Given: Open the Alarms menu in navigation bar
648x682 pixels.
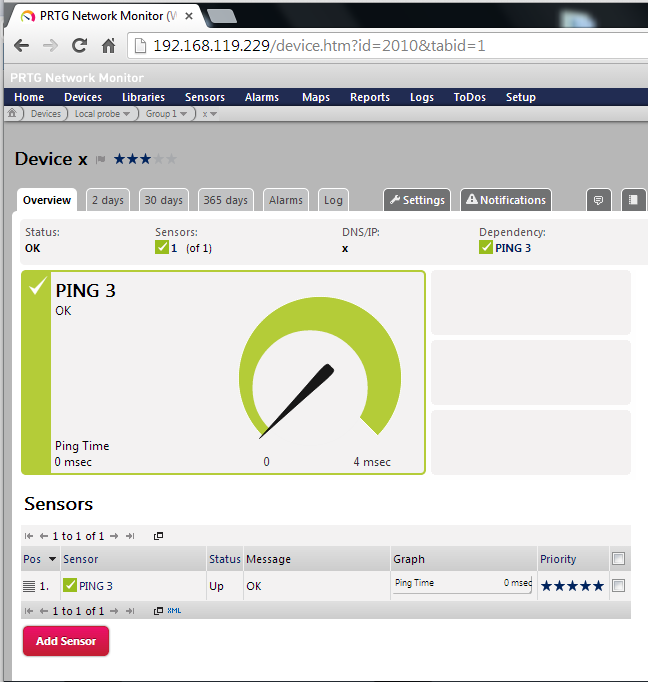Looking at the screenshot, I should 262,97.
